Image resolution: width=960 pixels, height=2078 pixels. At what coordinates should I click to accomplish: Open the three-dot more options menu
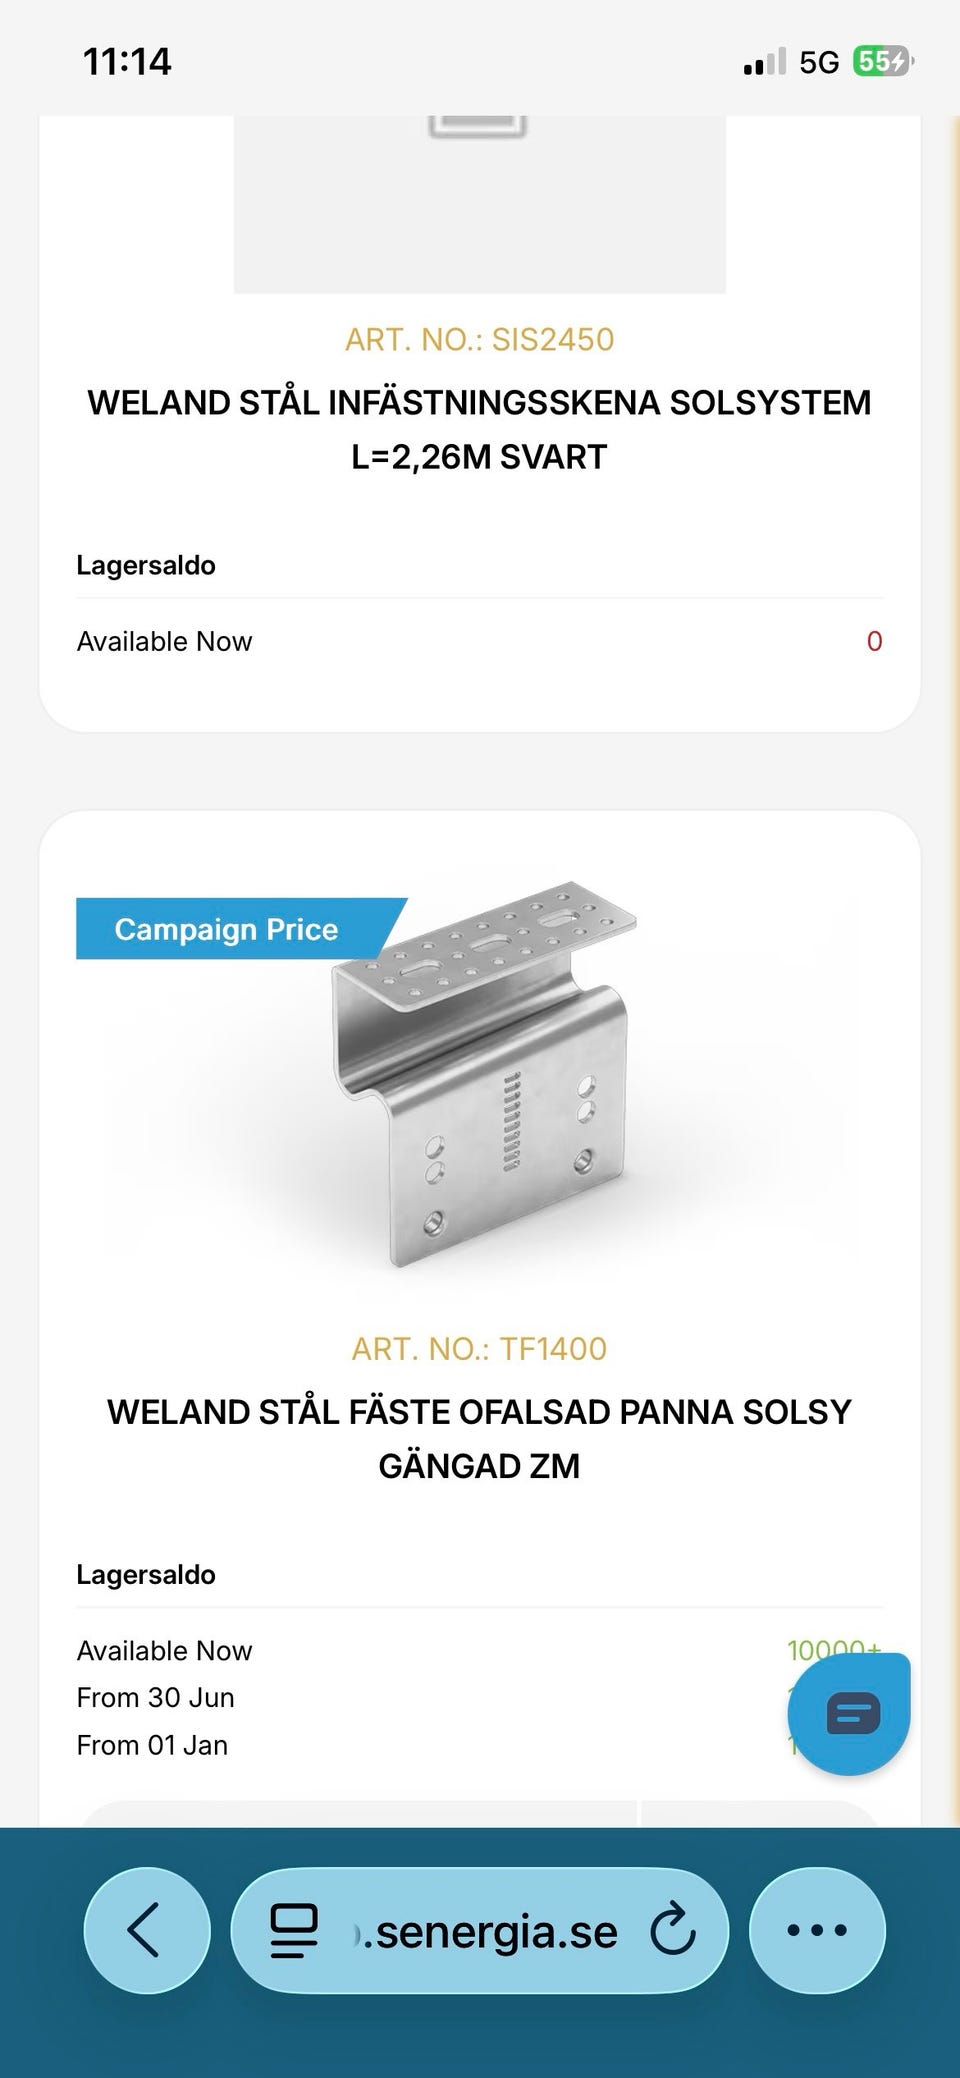coord(817,1930)
